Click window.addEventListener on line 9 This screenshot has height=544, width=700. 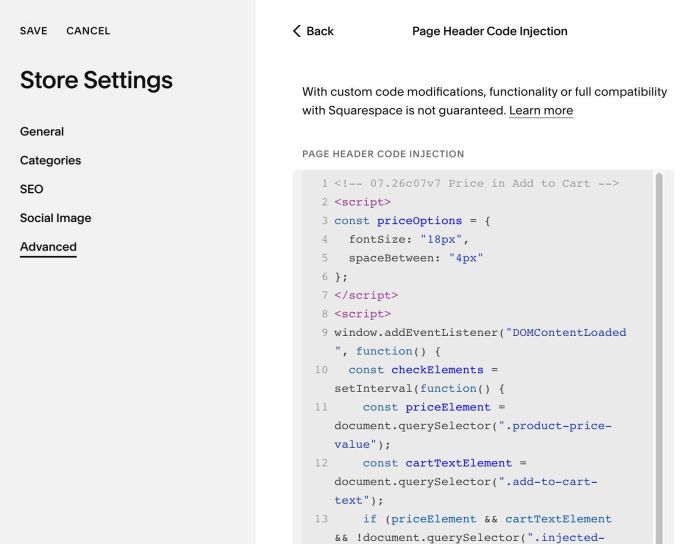[x=416, y=333]
